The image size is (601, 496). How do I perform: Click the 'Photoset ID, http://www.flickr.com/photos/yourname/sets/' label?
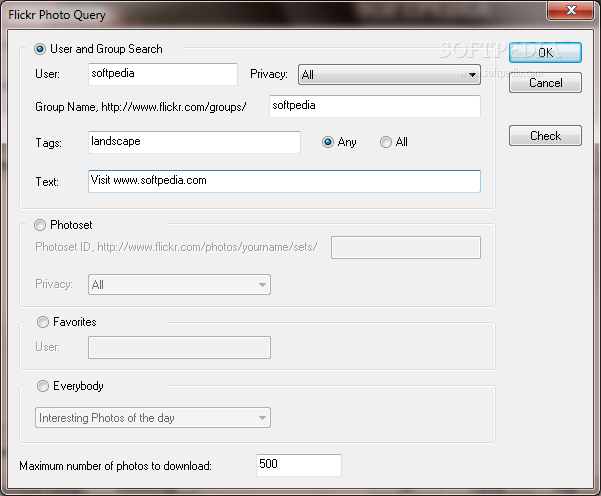coord(176,247)
